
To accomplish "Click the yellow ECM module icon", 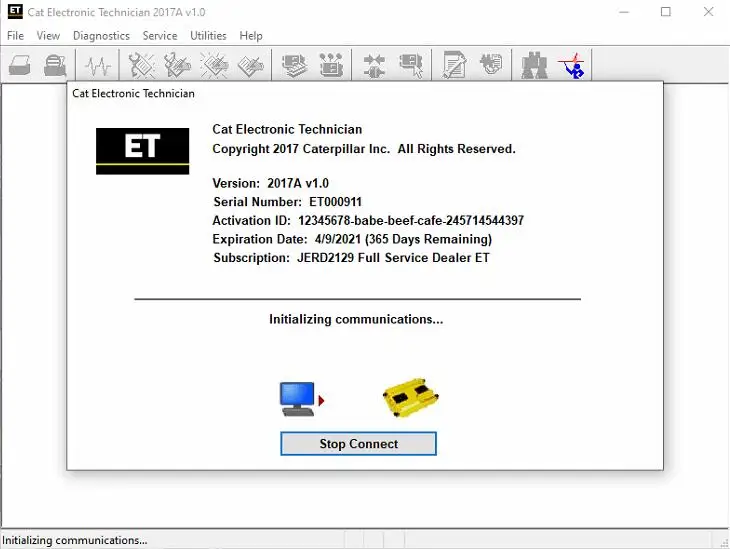I will point(411,398).
